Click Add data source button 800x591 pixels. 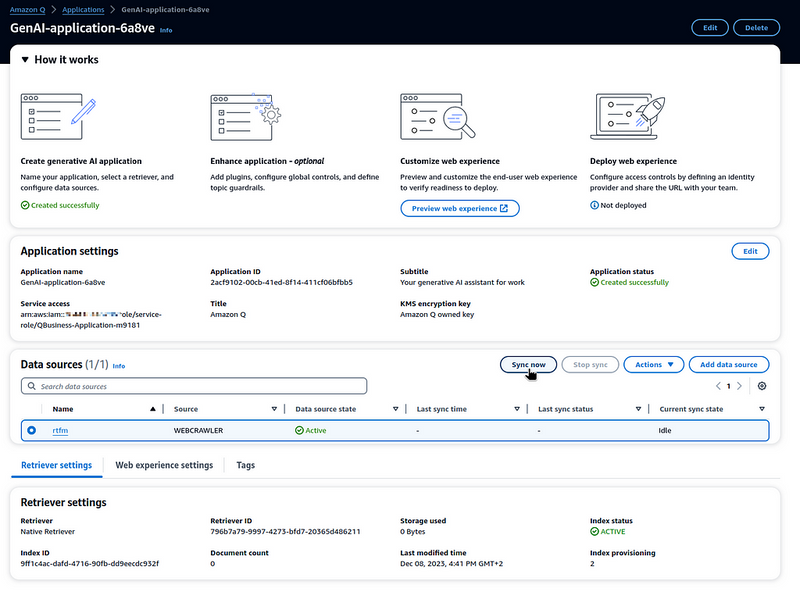tap(729, 364)
